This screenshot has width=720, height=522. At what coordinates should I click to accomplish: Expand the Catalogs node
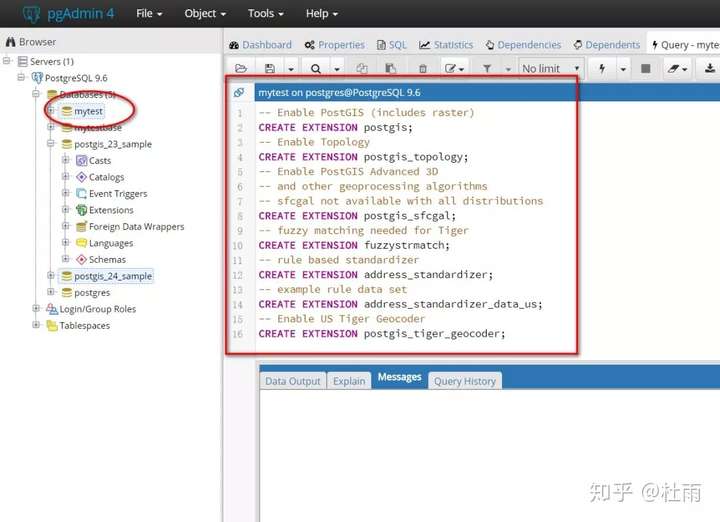[66, 176]
